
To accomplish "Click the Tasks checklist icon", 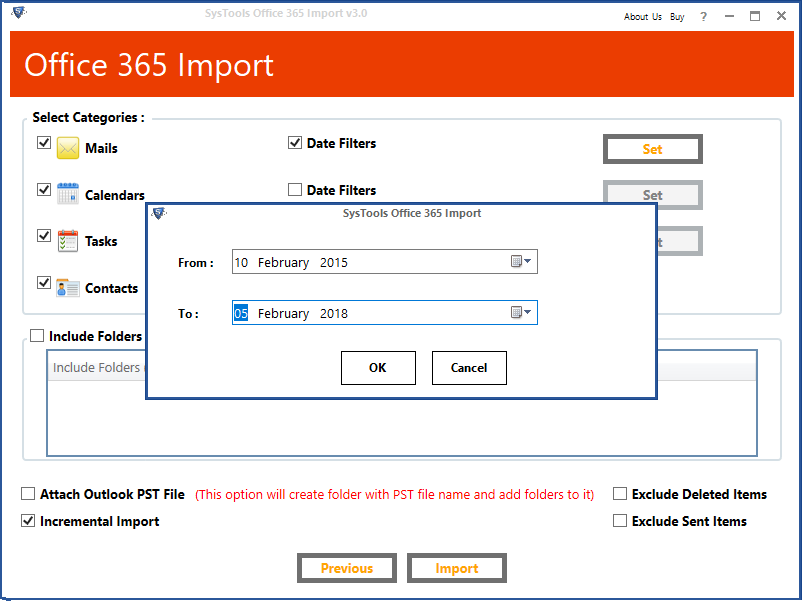I will coord(68,240).
